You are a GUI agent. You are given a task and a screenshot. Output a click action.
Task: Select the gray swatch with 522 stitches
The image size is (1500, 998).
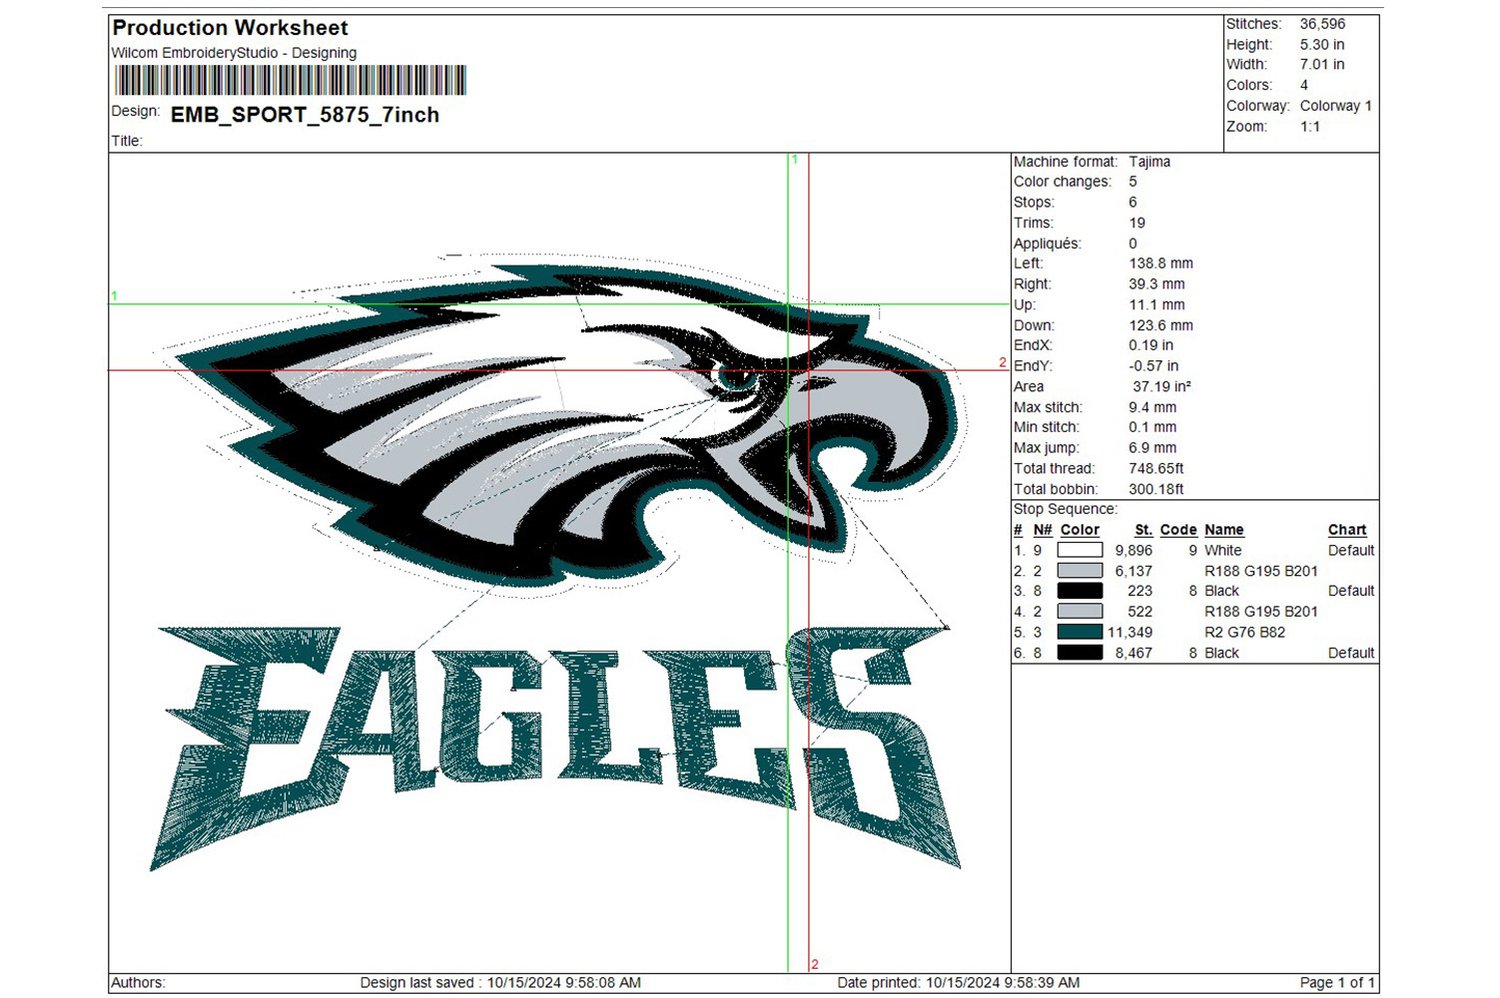pyautogui.click(x=1079, y=611)
